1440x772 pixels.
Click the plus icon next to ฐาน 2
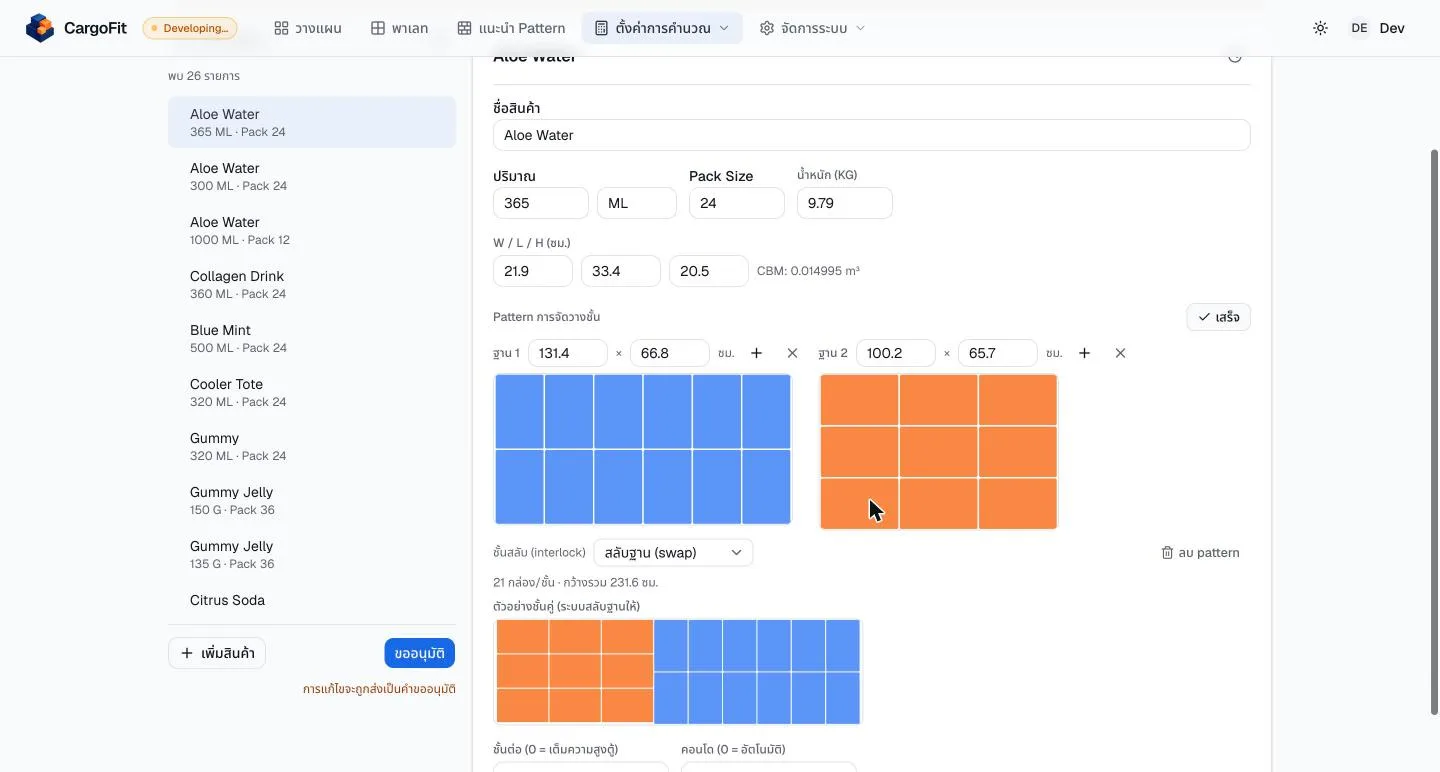(1084, 353)
